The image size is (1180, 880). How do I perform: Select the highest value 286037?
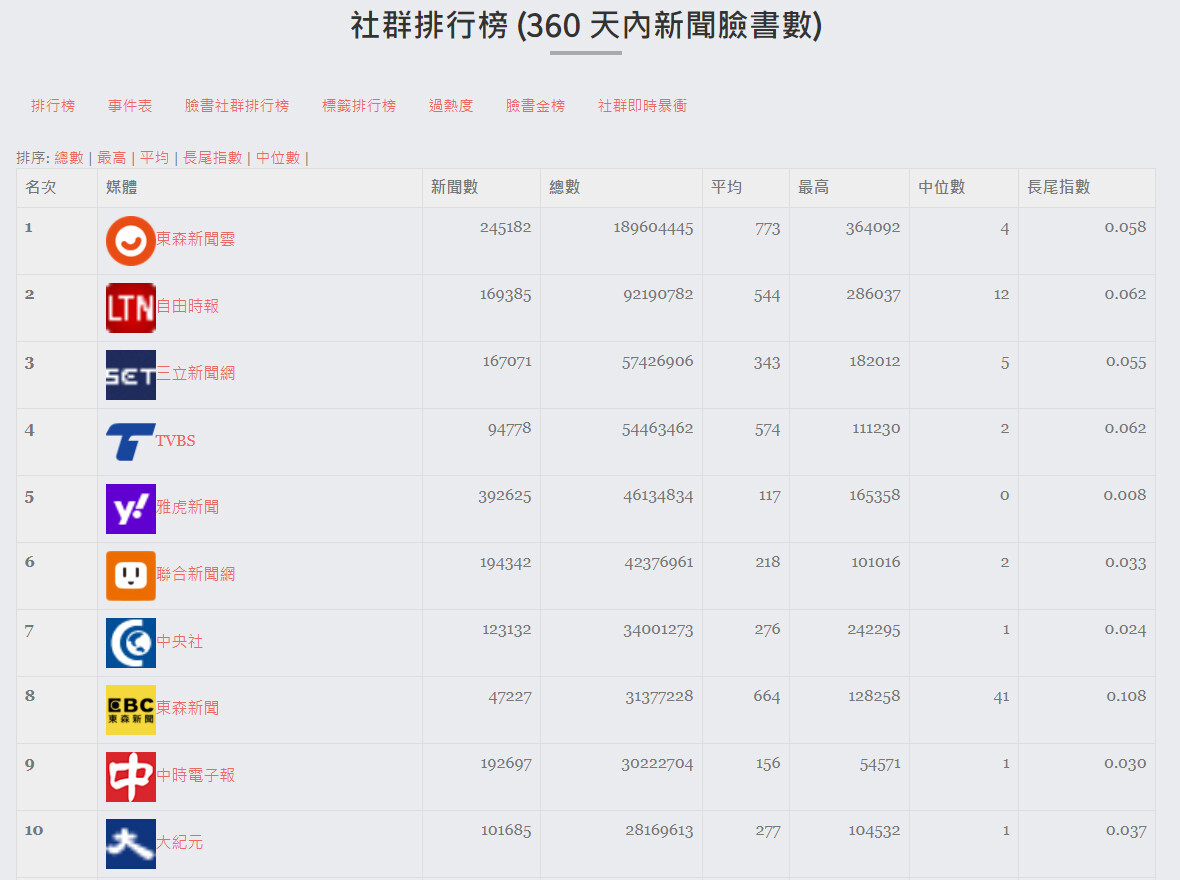[x=873, y=294]
